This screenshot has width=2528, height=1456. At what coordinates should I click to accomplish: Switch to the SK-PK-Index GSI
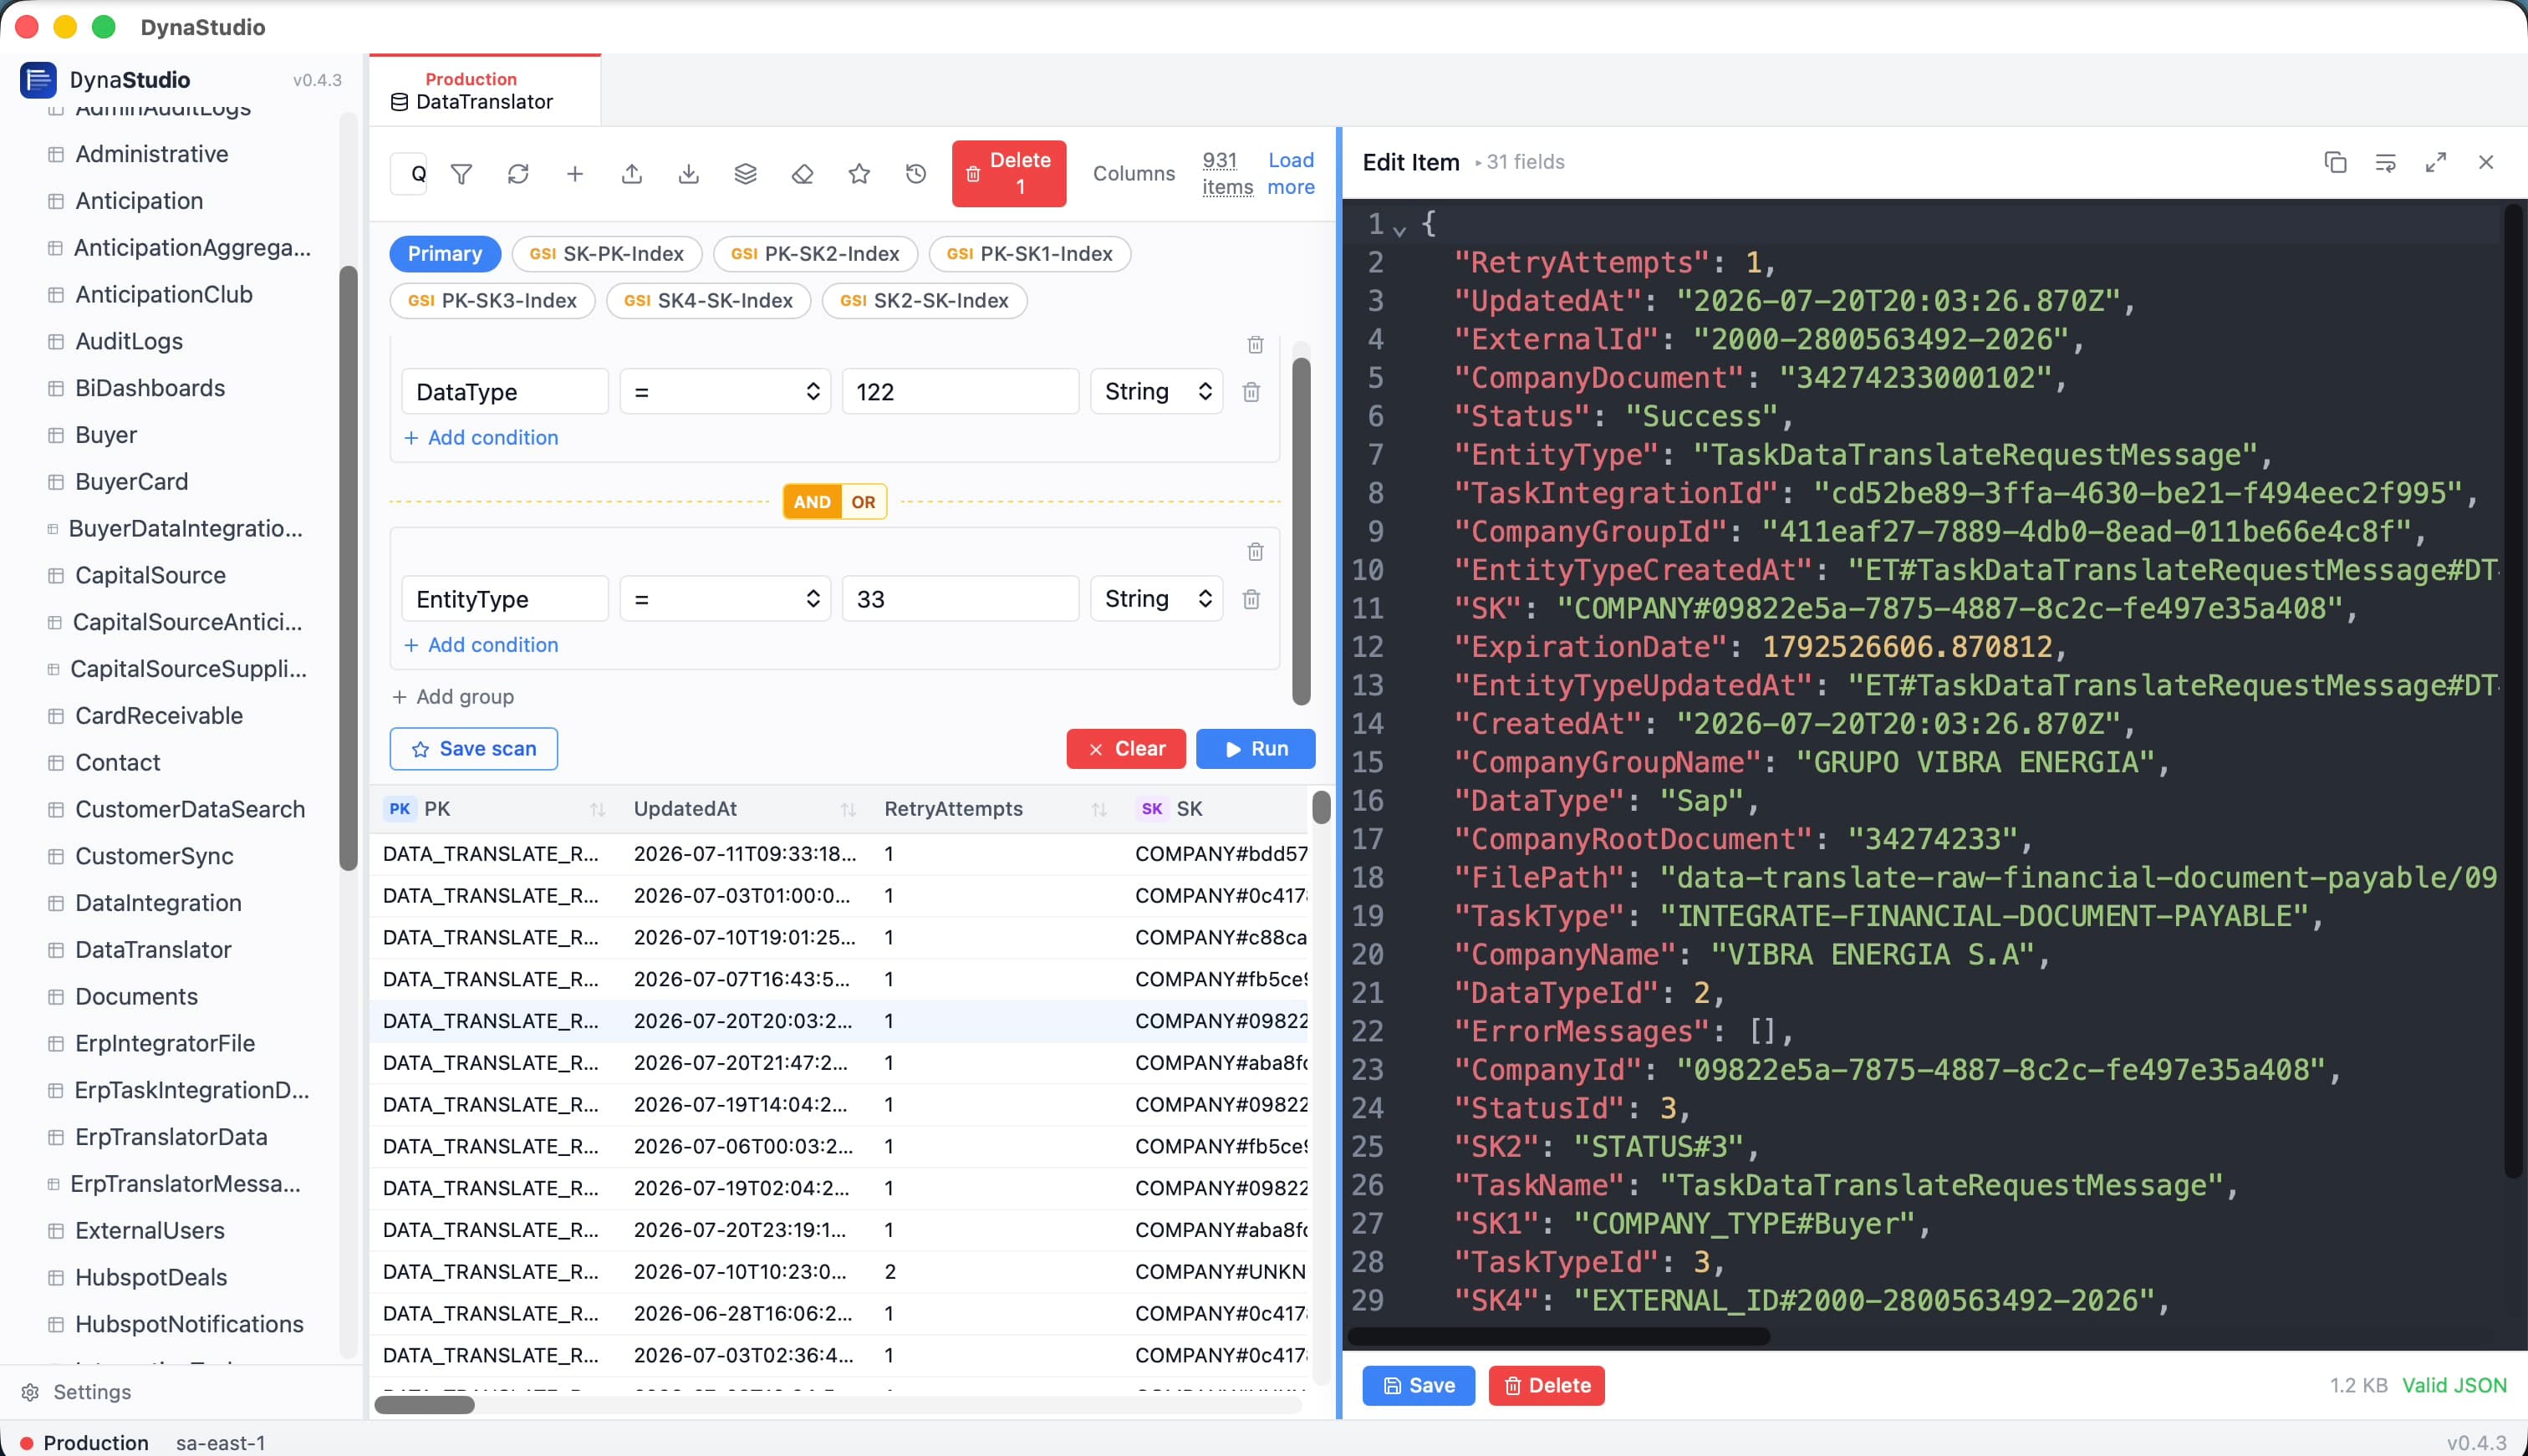point(607,254)
